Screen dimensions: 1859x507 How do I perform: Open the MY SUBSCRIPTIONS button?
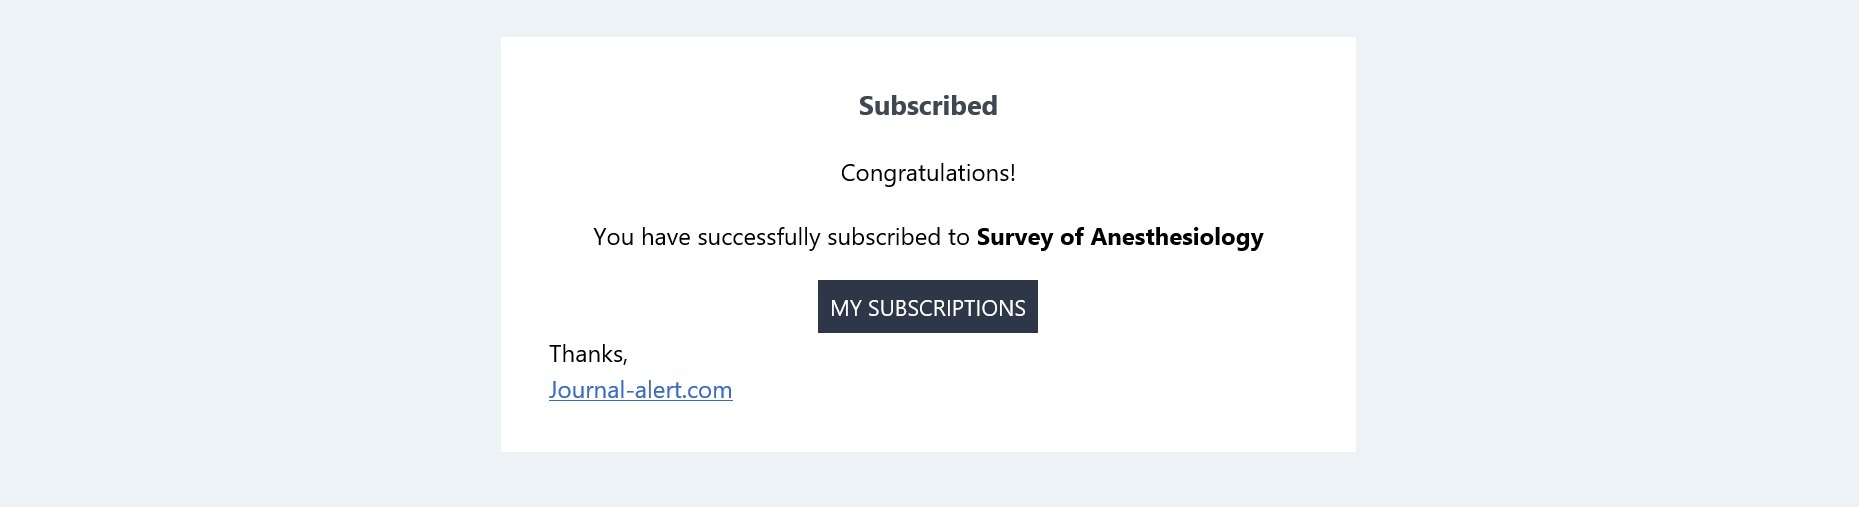[927, 307]
